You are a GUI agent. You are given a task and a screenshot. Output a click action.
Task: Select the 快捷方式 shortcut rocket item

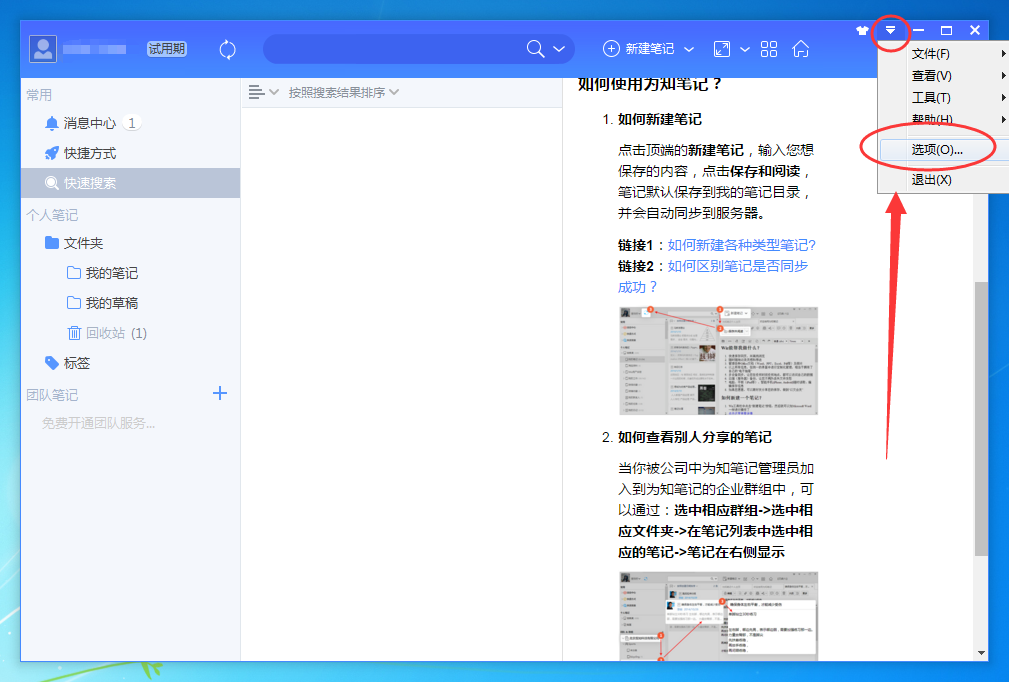pyautogui.click(x=90, y=152)
